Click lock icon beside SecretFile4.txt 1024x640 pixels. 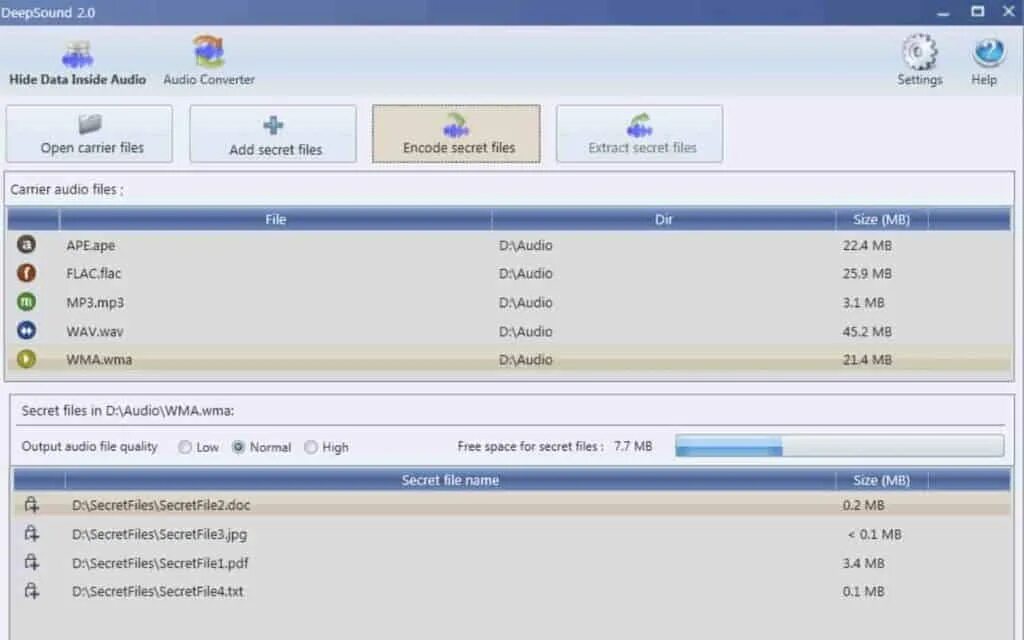31,591
